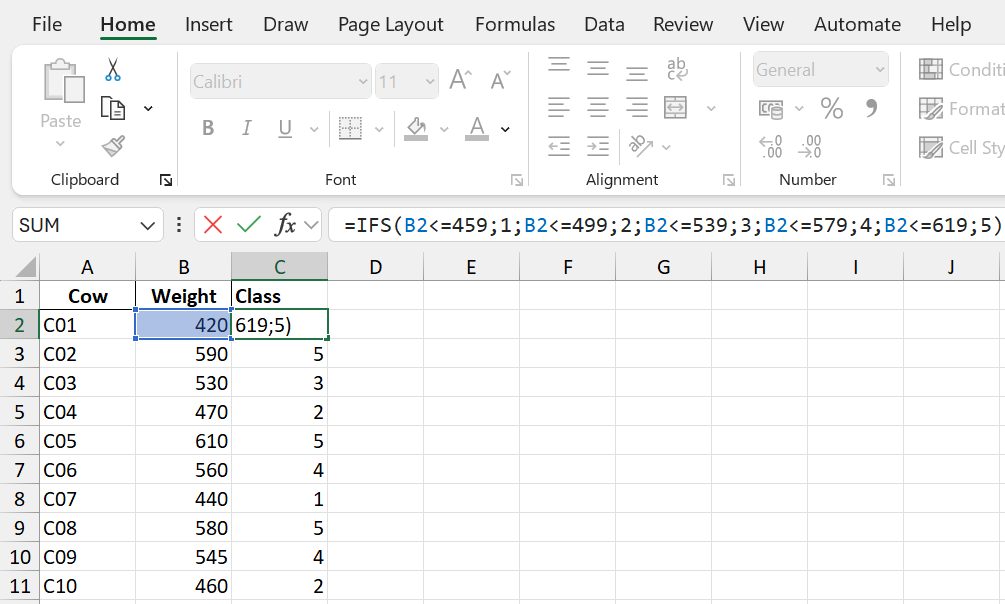Toggle Wrap Text option
This screenshot has width=1005, height=604.
tap(677, 69)
